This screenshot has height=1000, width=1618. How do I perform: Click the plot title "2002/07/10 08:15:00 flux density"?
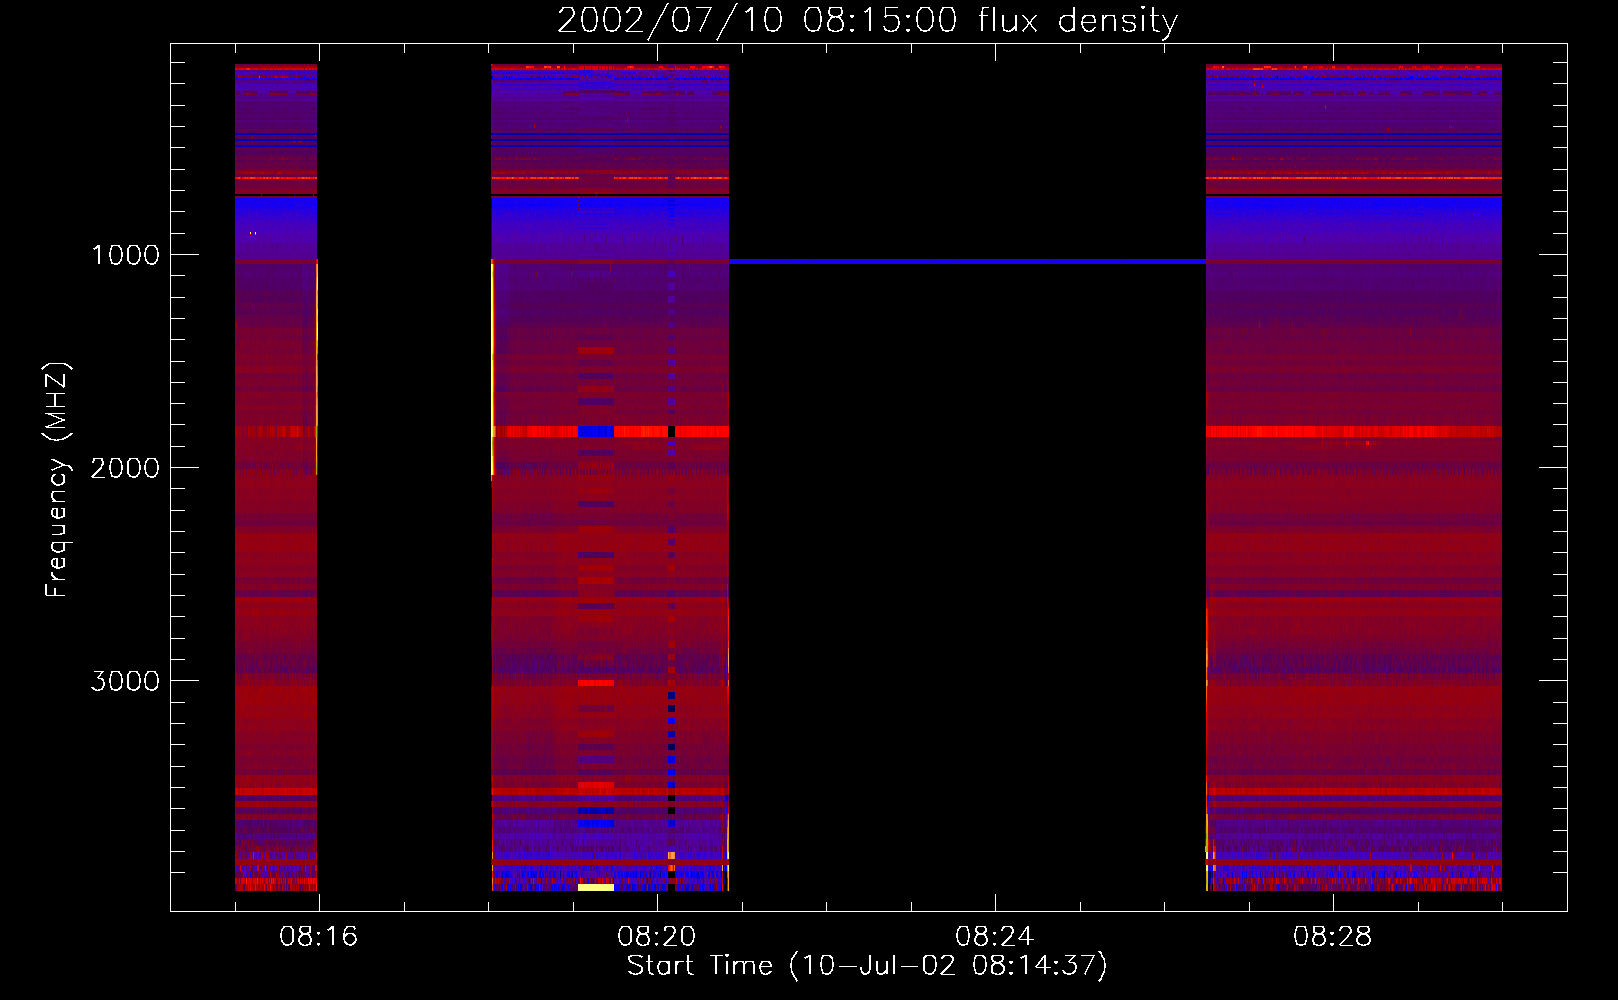pyautogui.click(x=867, y=21)
